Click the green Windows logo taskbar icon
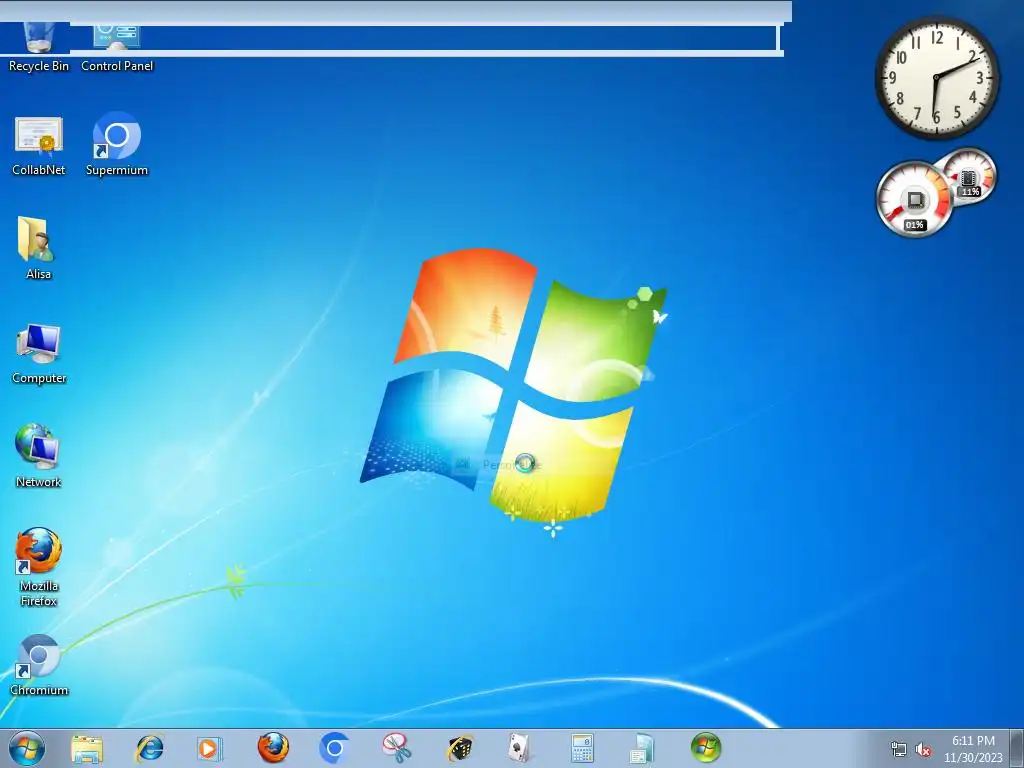 click(x=705, y=748)
